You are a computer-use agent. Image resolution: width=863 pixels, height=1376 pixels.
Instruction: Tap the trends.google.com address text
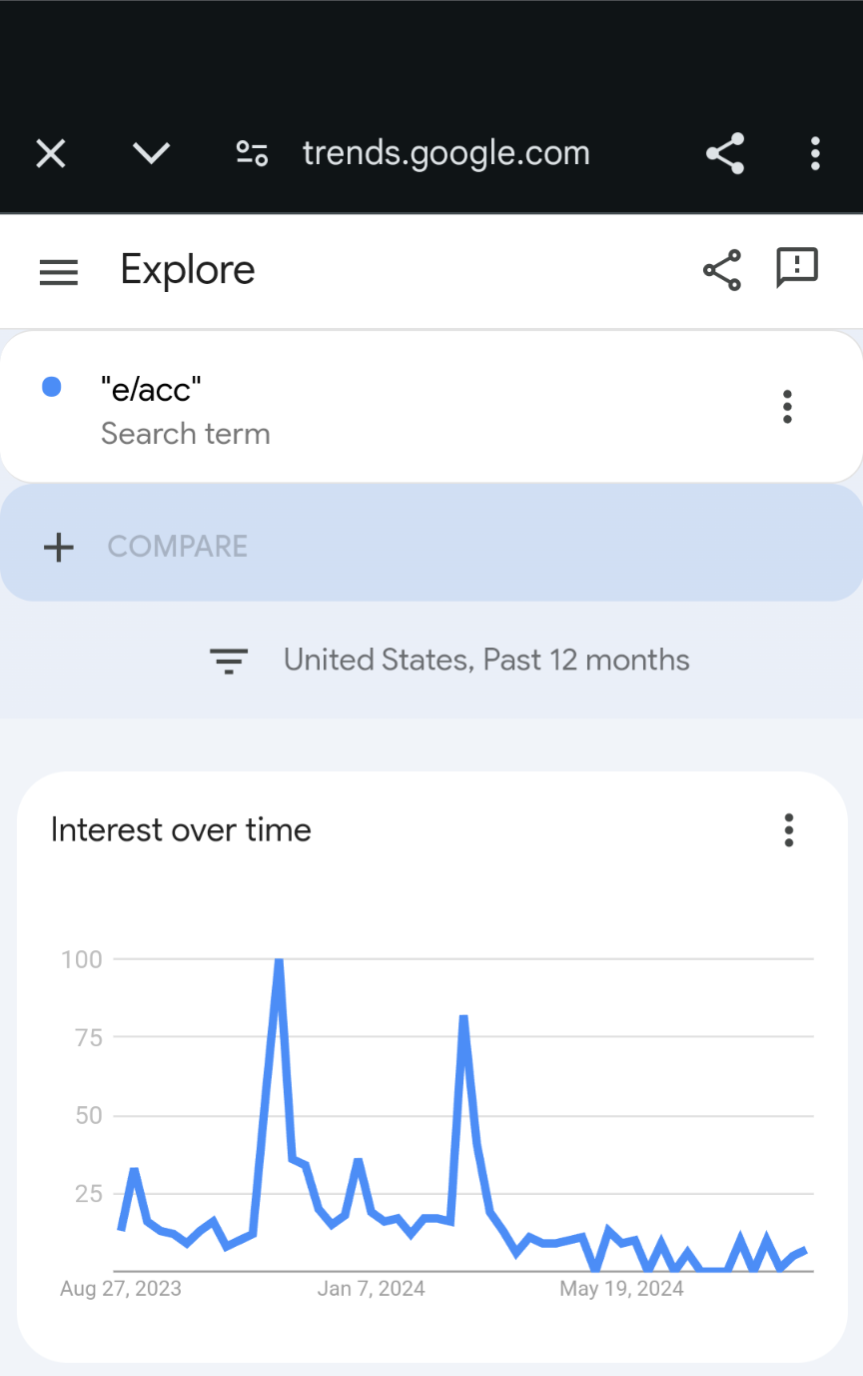coord(446,153)
